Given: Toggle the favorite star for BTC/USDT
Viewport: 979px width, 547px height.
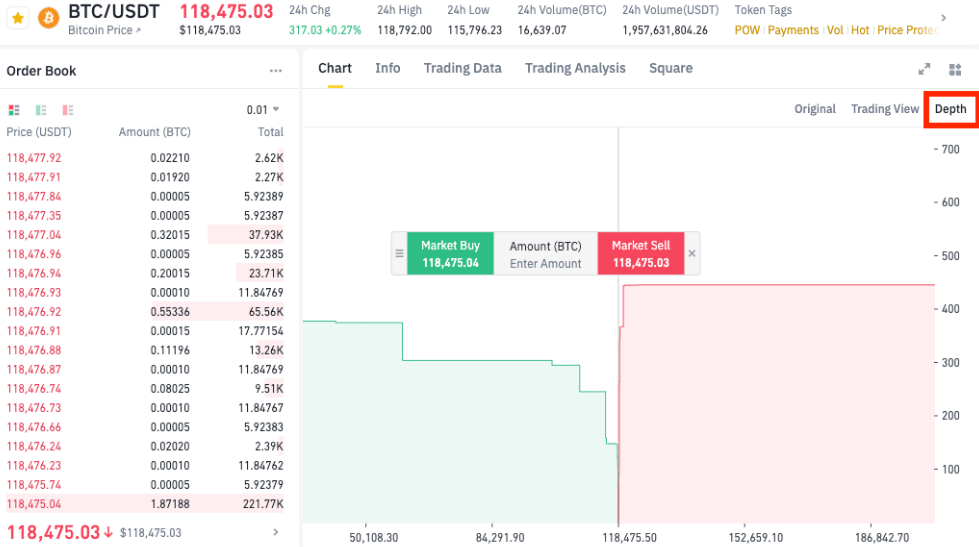Looking at the screenshot, I should pyautogui.click(x=18, y=18).
